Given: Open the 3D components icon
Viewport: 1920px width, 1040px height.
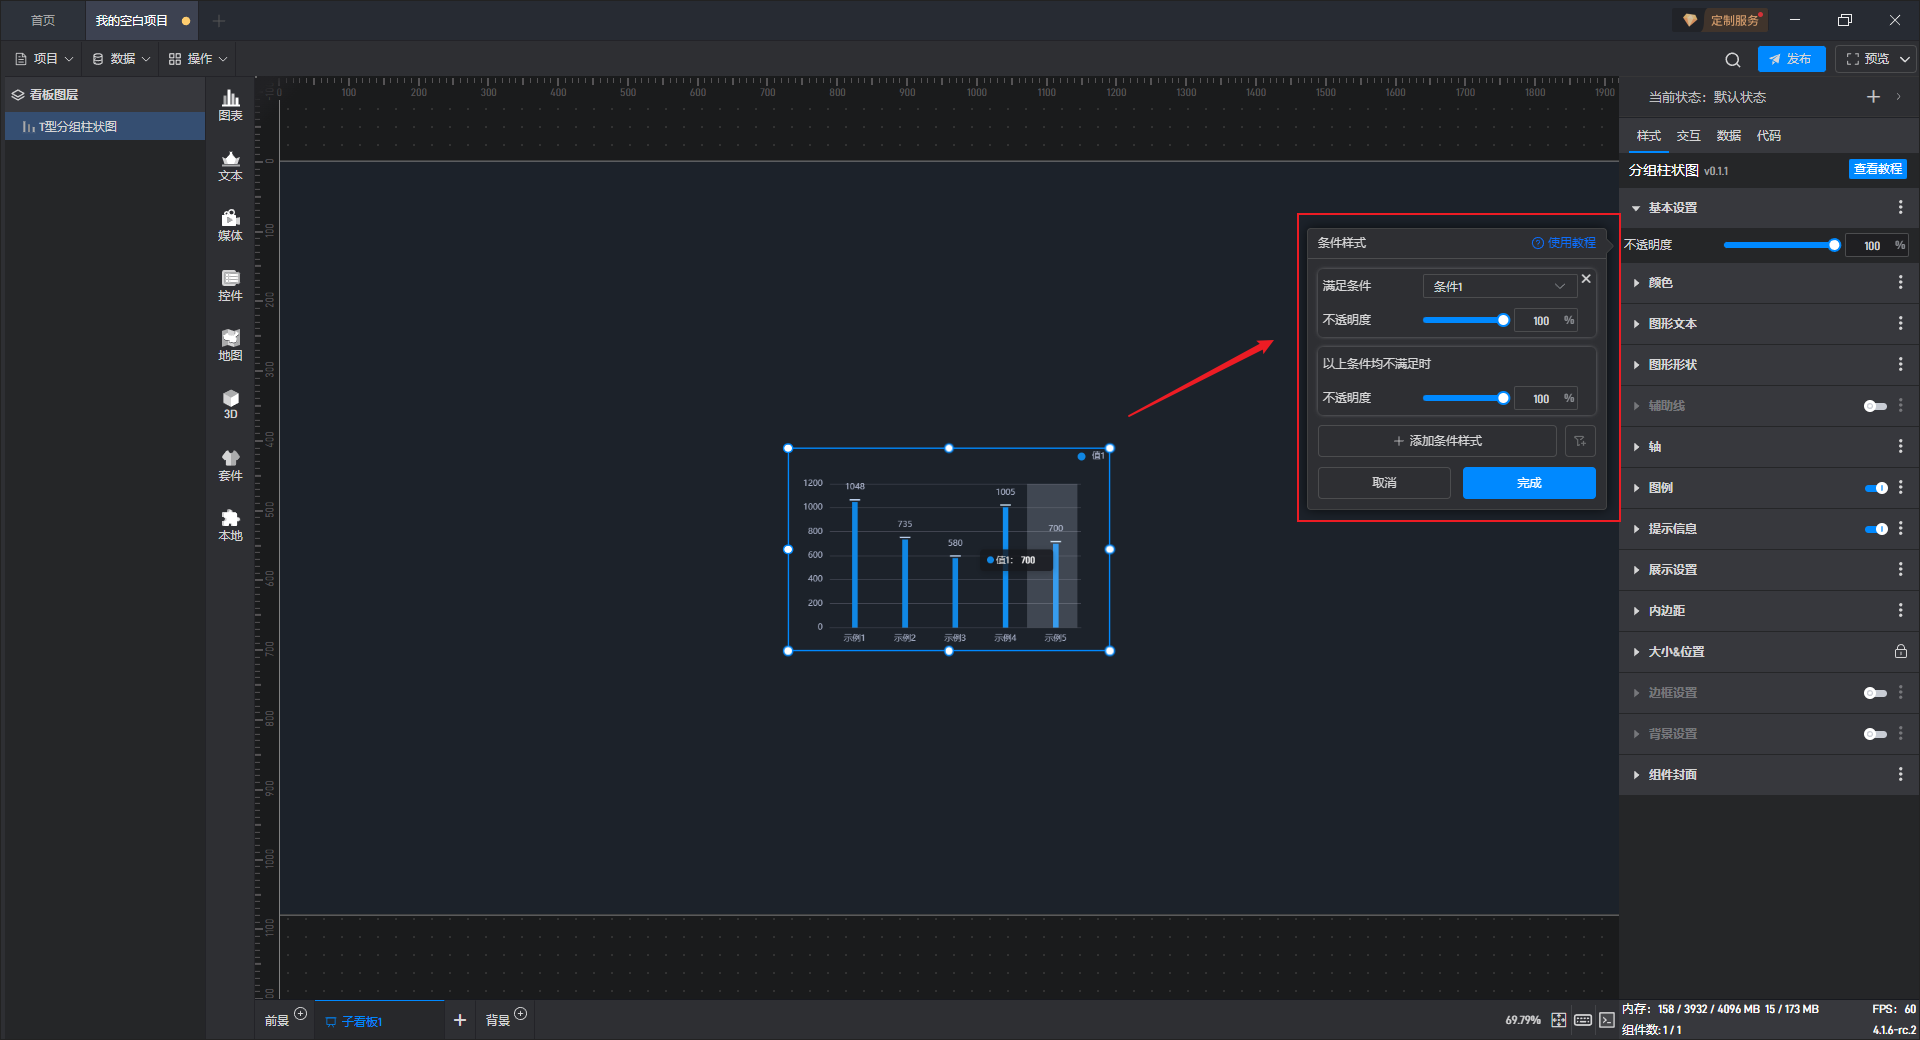Looking at the screenshot, I should pyautogui.click(x=230, y=404).
